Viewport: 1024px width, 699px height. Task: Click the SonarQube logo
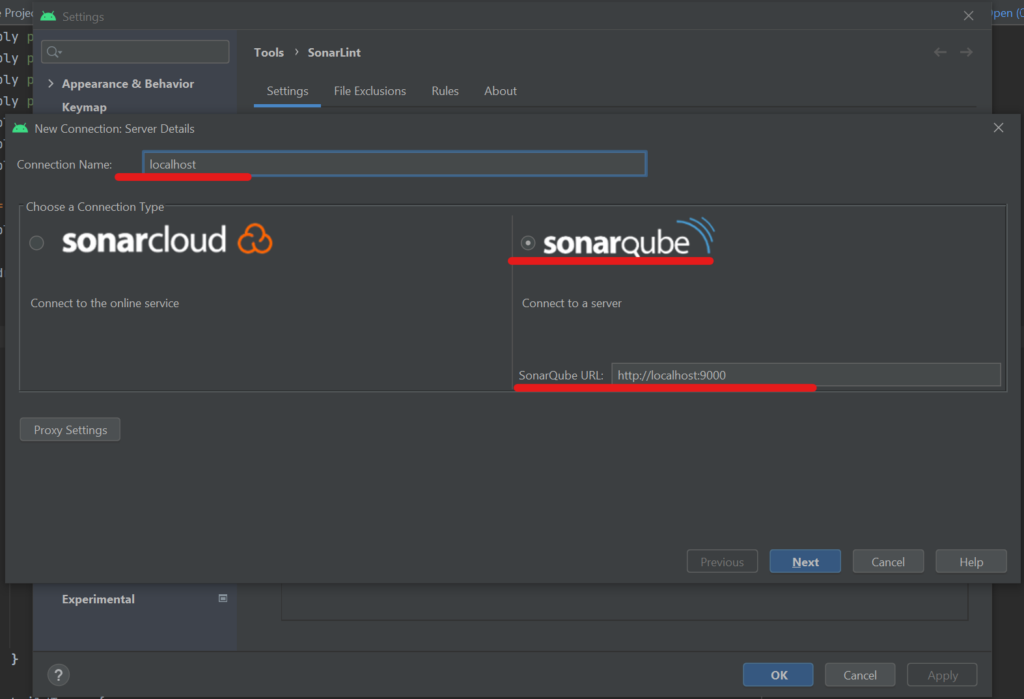629,237
